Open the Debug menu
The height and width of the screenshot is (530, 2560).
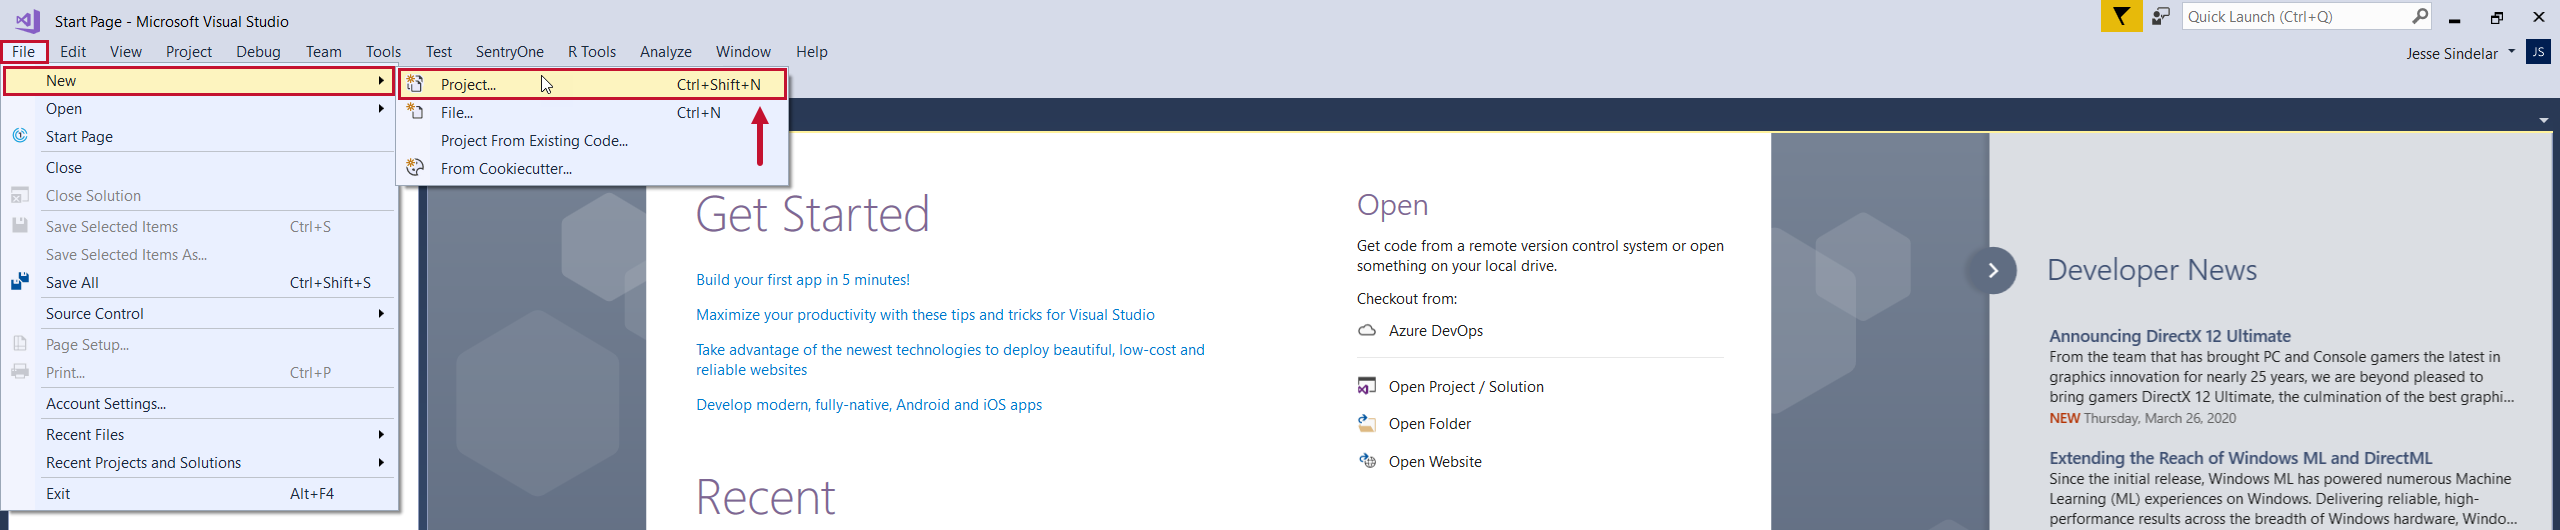tap(258, 52)
